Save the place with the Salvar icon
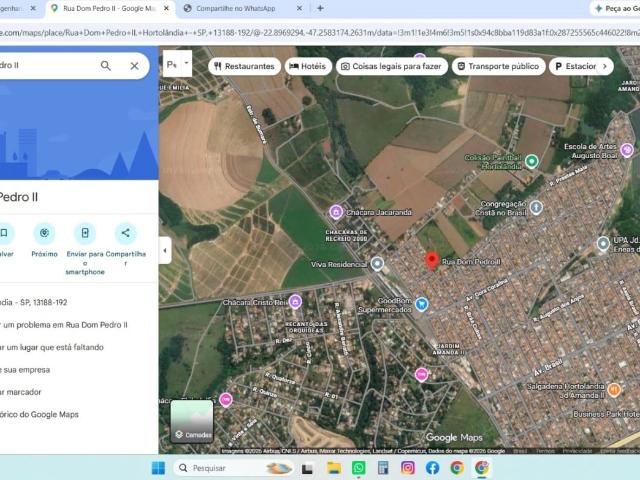640x480 pixels. (x=4, y=233)
